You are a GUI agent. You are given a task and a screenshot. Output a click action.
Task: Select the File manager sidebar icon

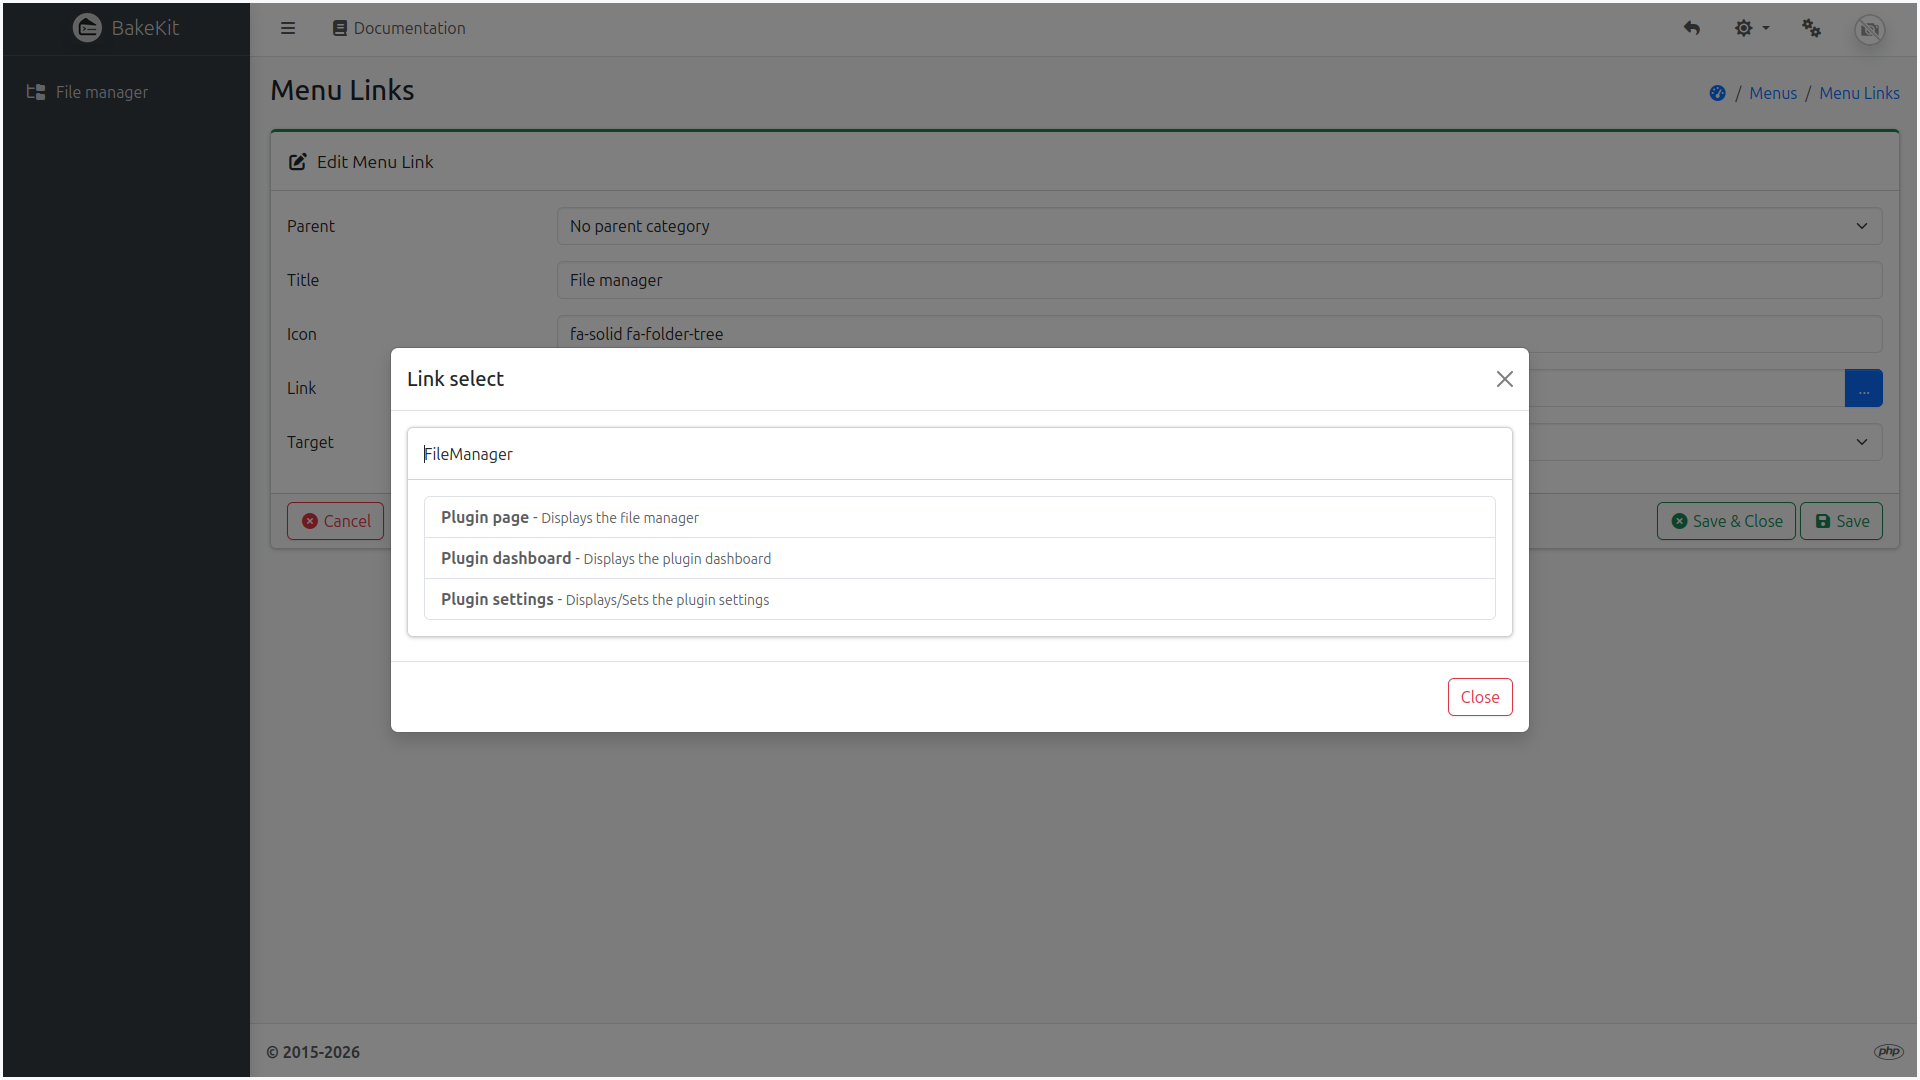pyautogui.click(x=35, y=92)
